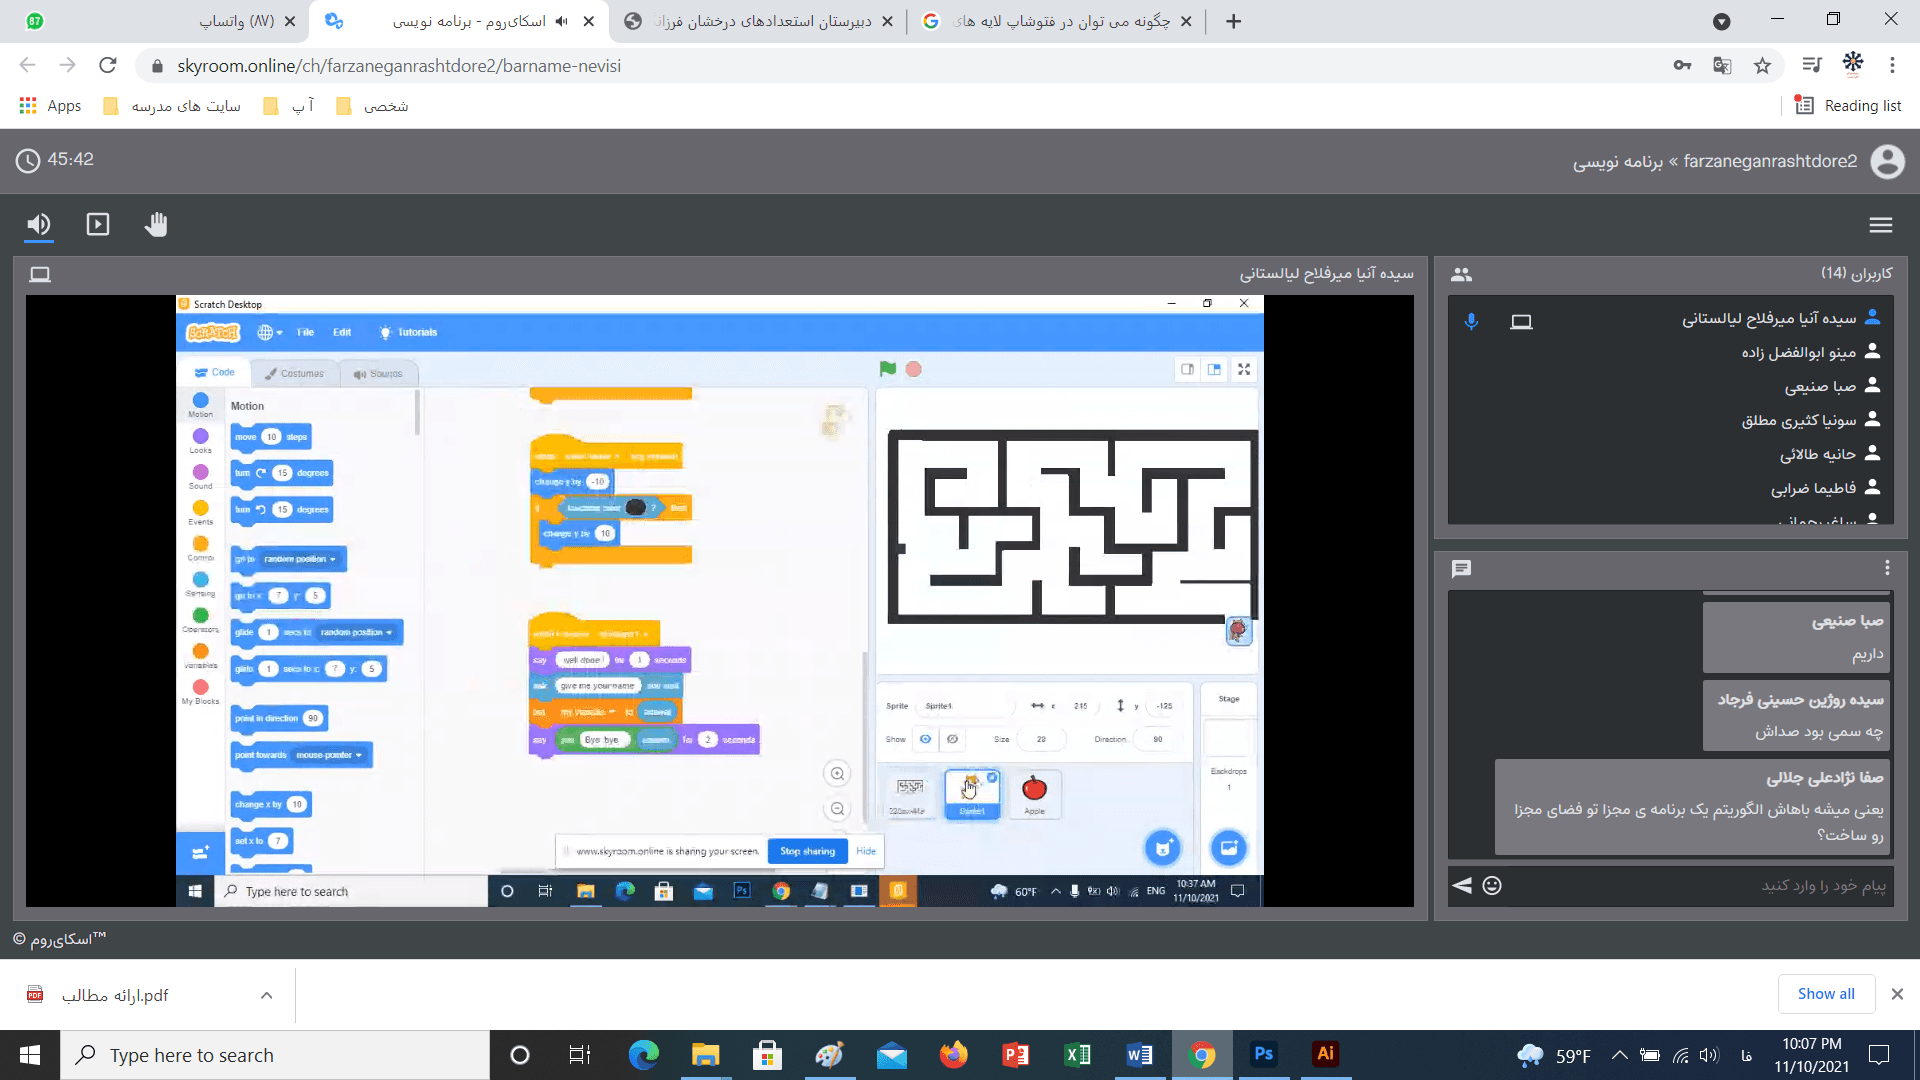The width and height of the screenshot is (1920, 1080).
Task: Expand the system tray hidden icons
Action: (x=1619, y=1055)
